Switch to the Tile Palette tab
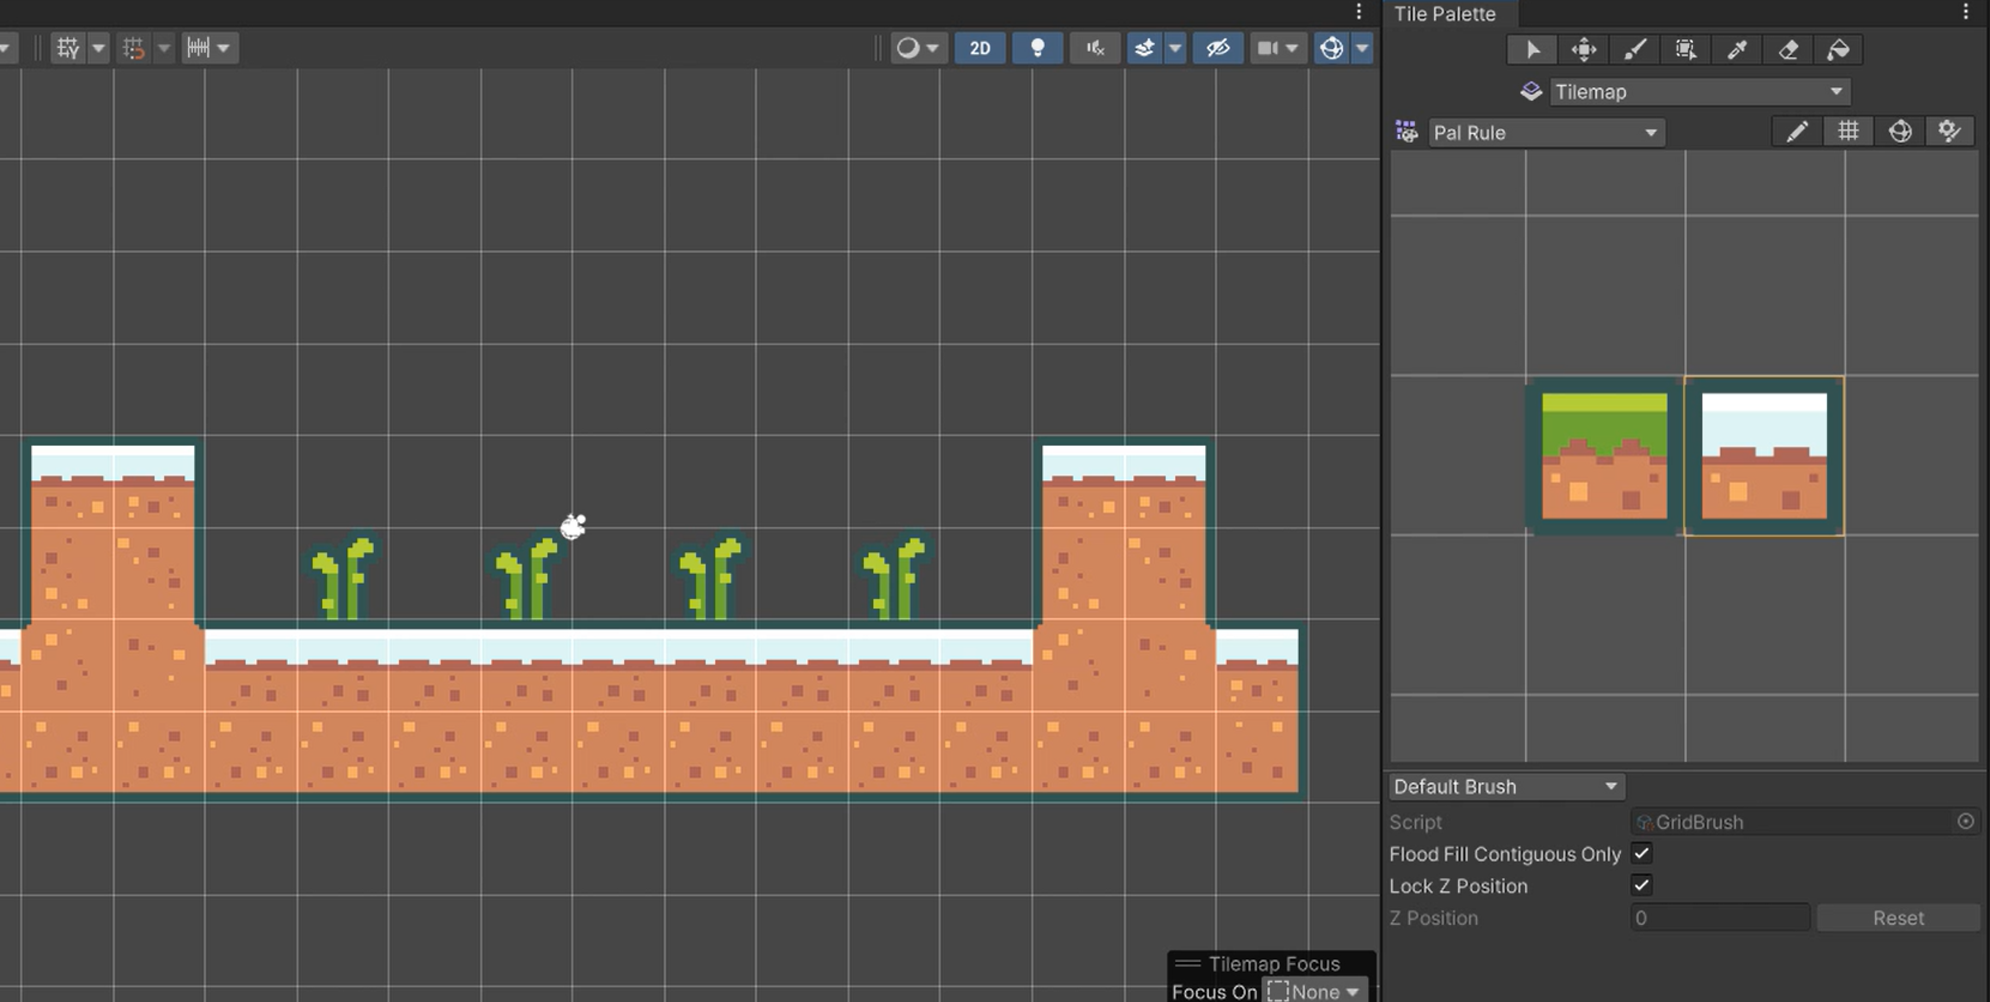This screenshot has width=1990, height=1002. click(1445, 14)
